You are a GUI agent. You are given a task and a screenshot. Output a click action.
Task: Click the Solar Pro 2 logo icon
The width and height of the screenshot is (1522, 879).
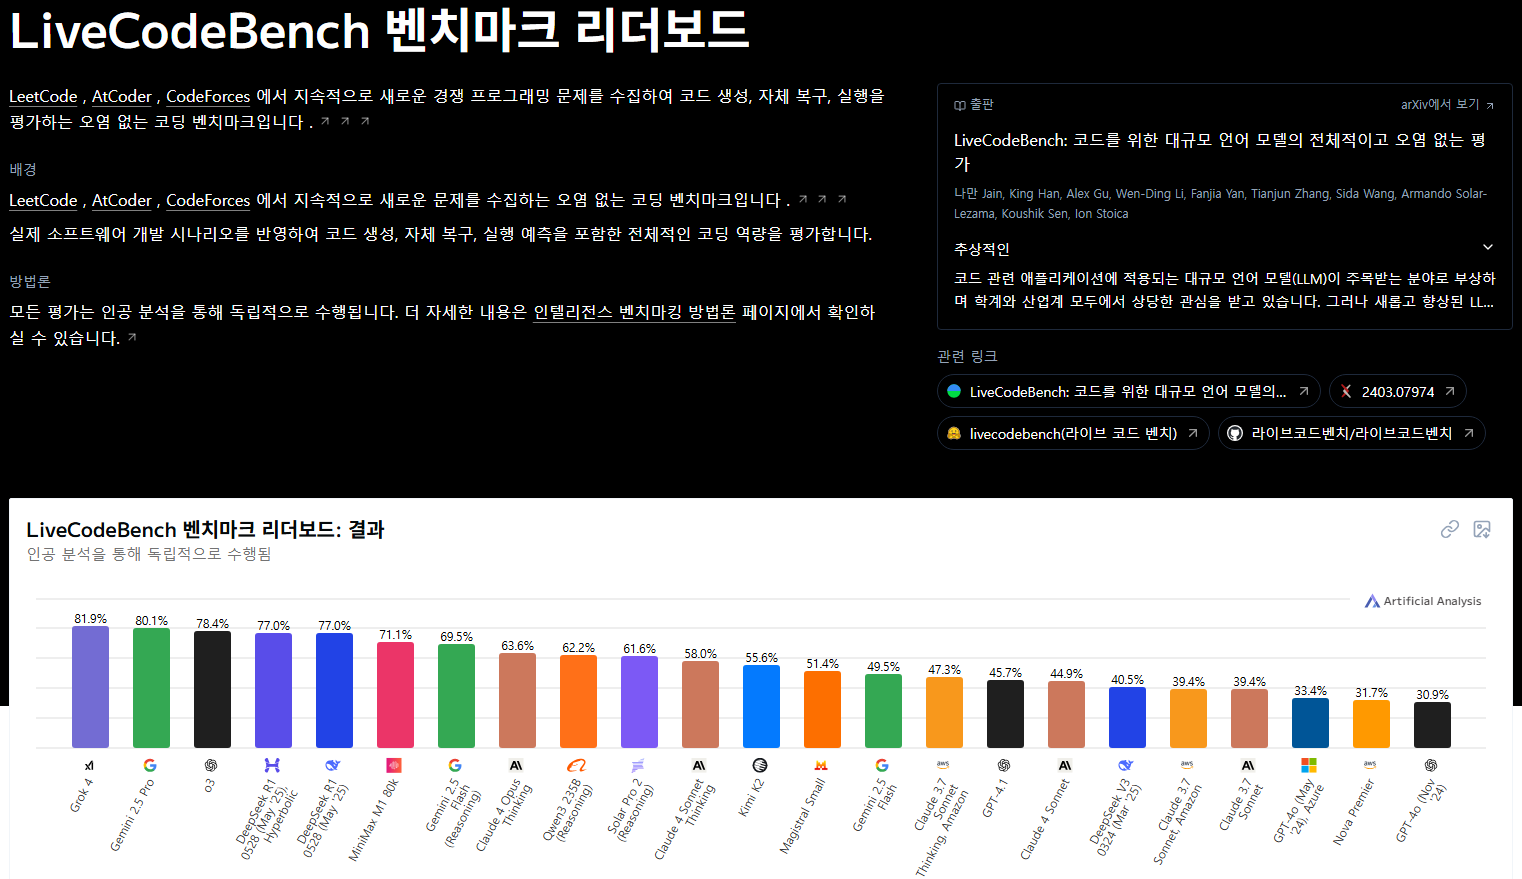638,765
